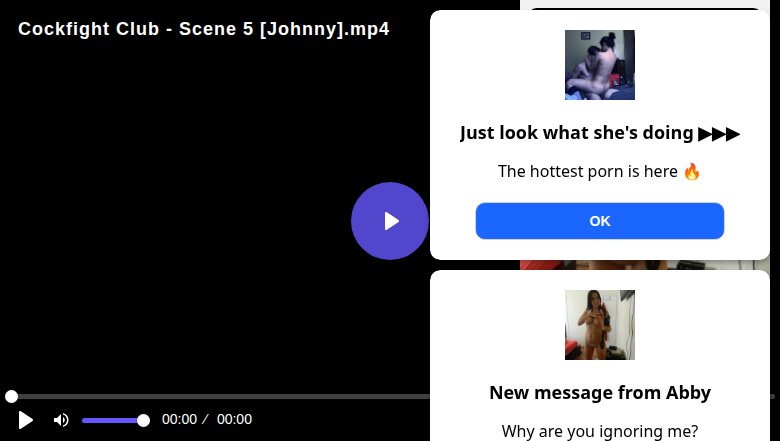This screenshot has width=780, height=441.
Task: Click the seek bar handle at start
Action: [x=11, y=397]
